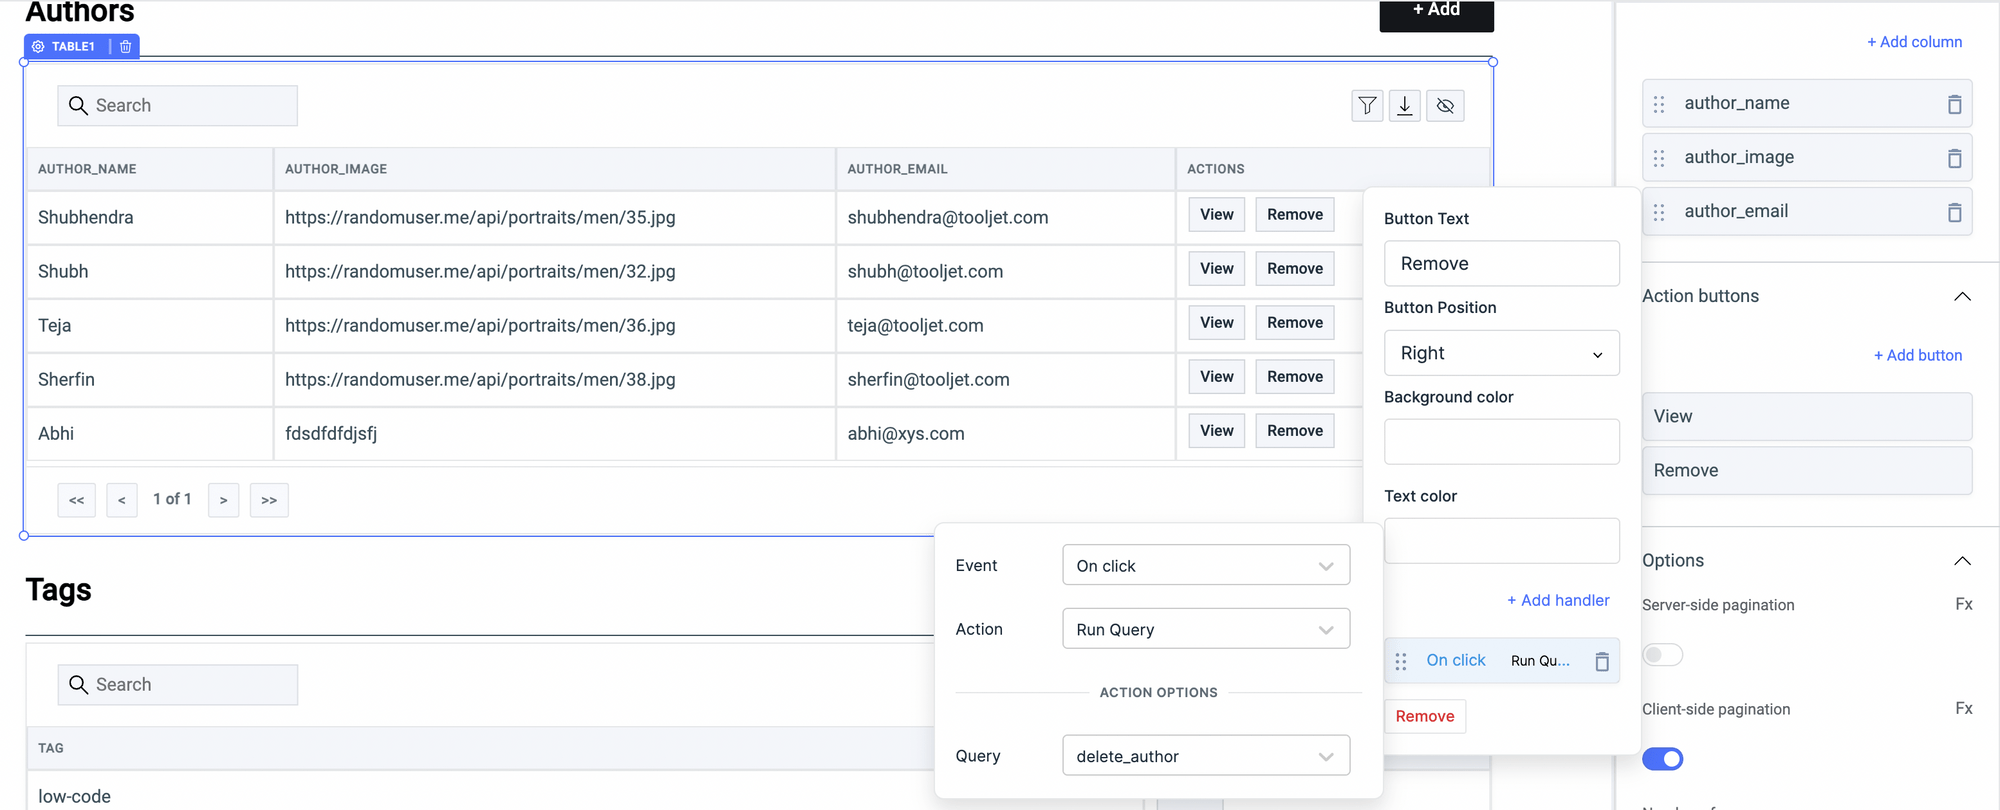The height and width of the screenshot is (810, 2000).
Task: Delete the author_name column with trash icon
Action: pos(1954,104)
